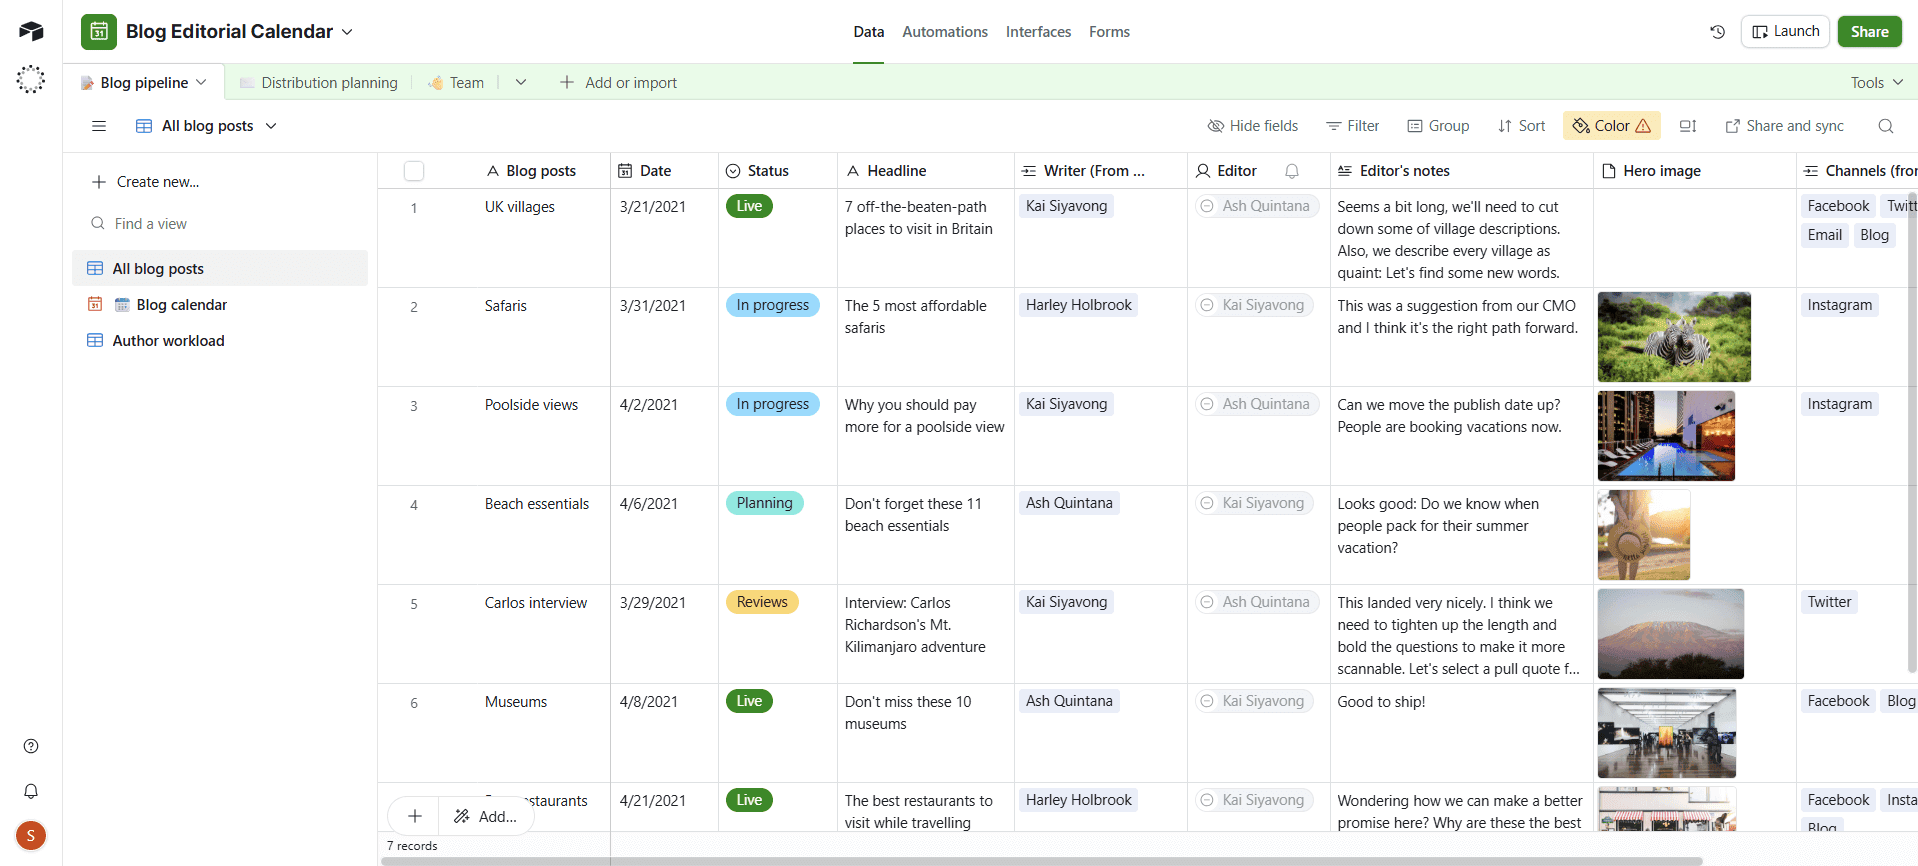Open the row height icon
The image size is (1918, 866).
tap(1688, 126)
